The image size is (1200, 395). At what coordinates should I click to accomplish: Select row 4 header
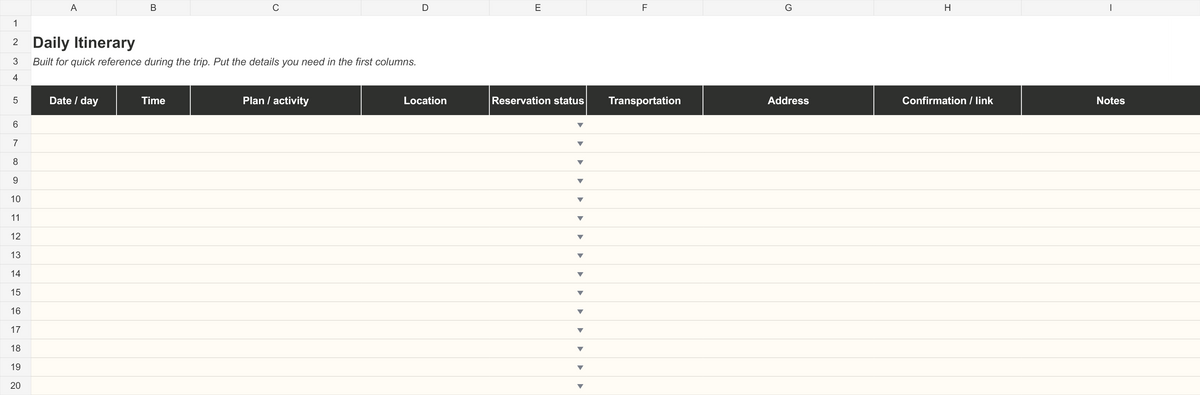click(x=15, y=78)
